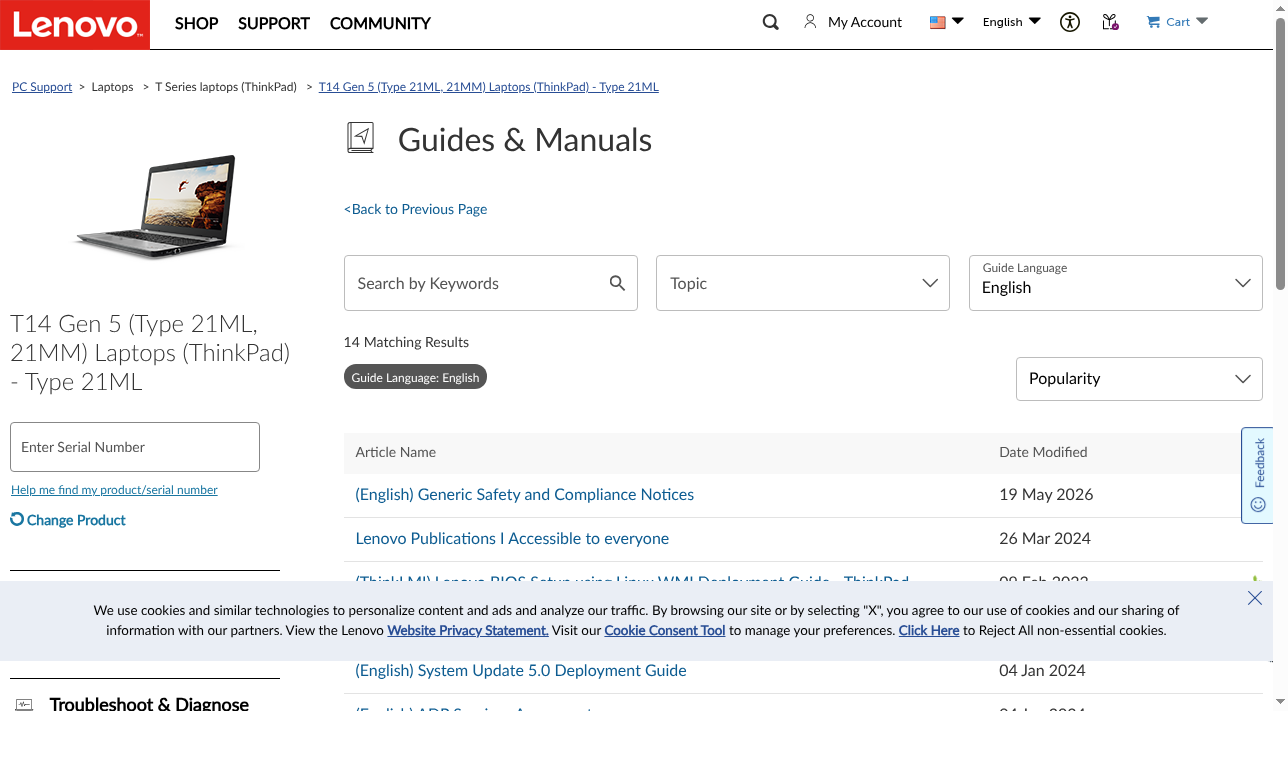This screenshot has height=763, width=1288.
Task: Expand the Topic dropdown
Action: [x=803, y=283]
